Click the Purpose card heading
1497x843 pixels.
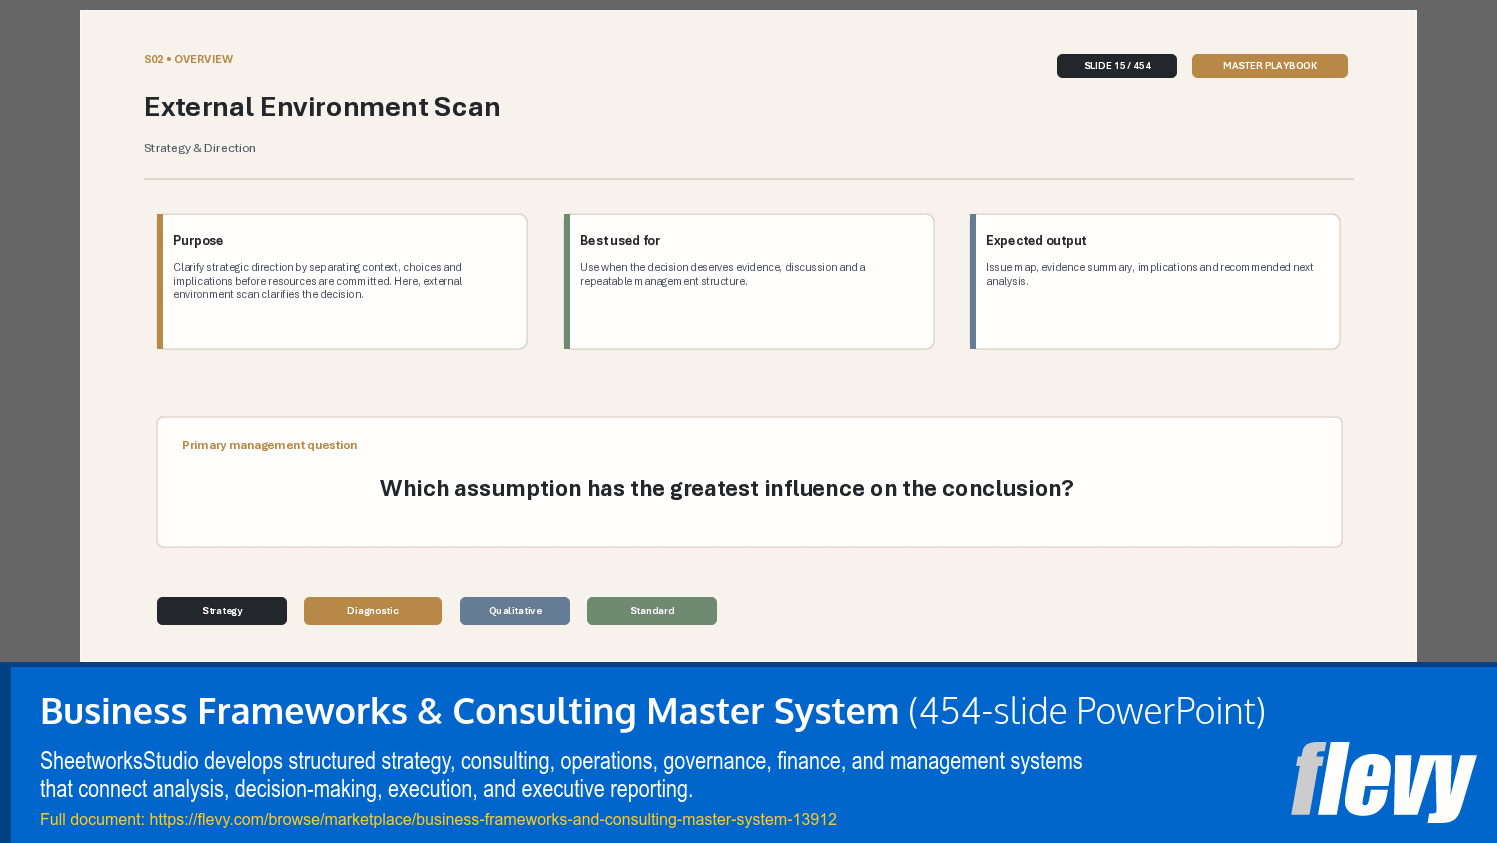198,241
